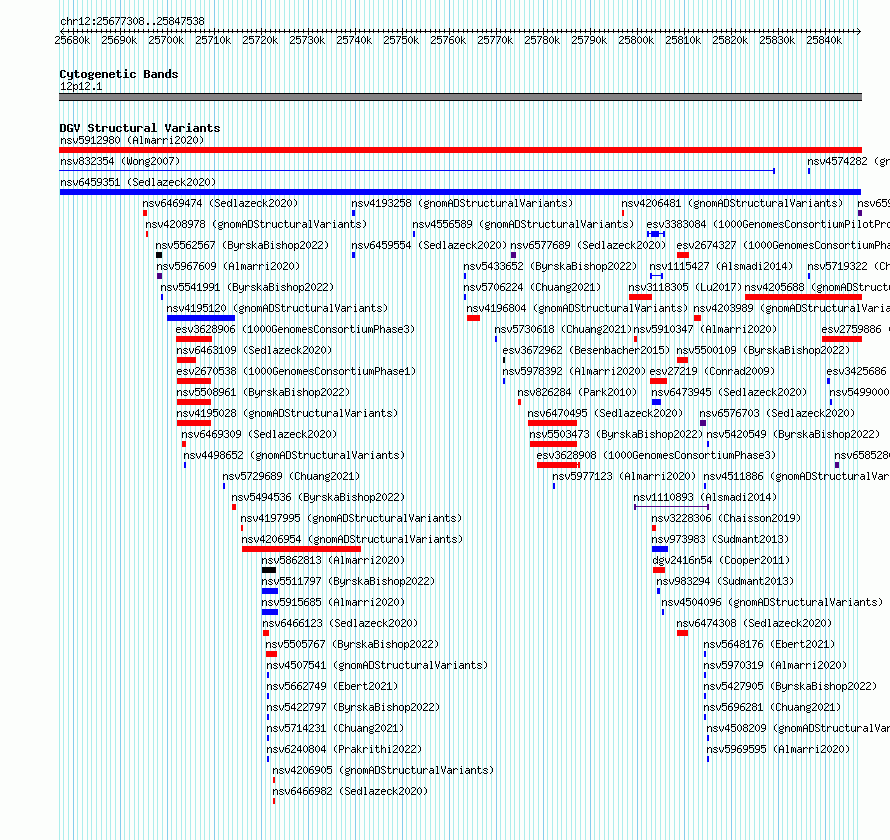Viewport: 890px width, 840px height.
Task: Select nsv973983 (Sudmant2013) label
Action: [720, 539]
